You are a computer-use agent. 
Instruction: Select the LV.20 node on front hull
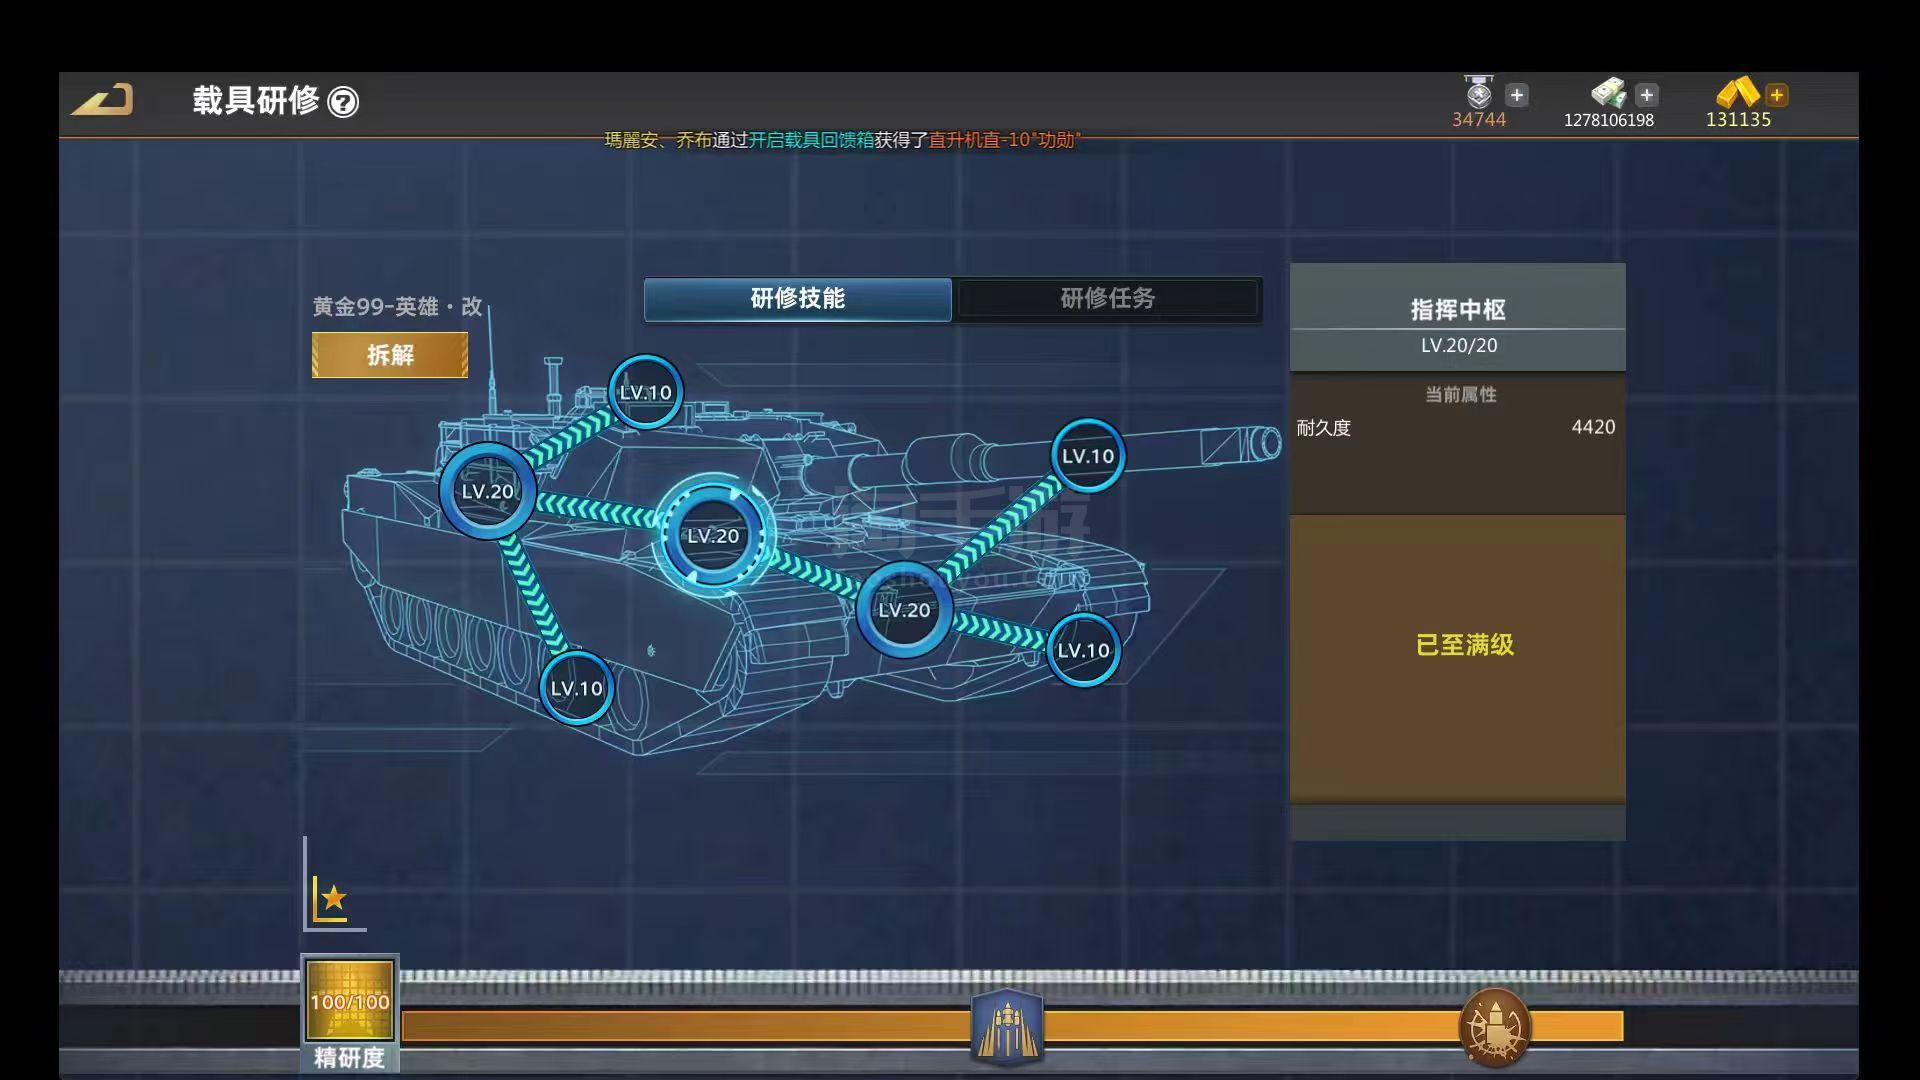[904, 610]
